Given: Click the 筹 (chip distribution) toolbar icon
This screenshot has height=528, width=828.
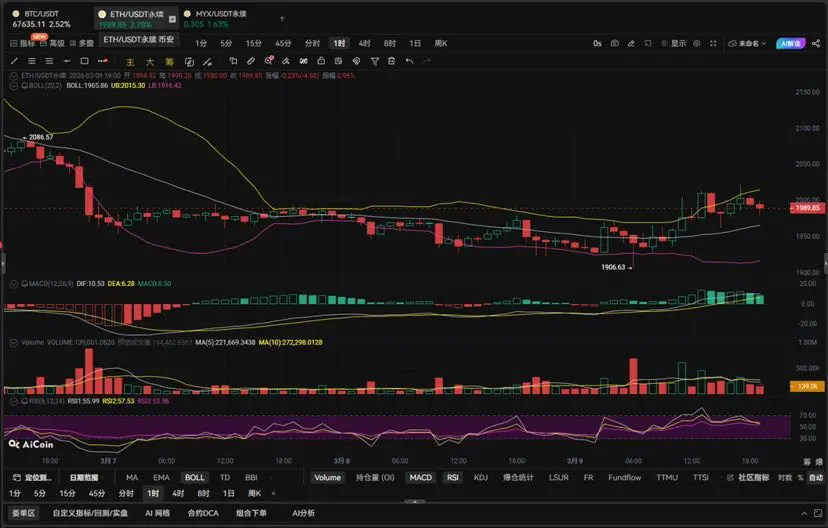Looking at the screenshot, I should [x=170, y=62].
